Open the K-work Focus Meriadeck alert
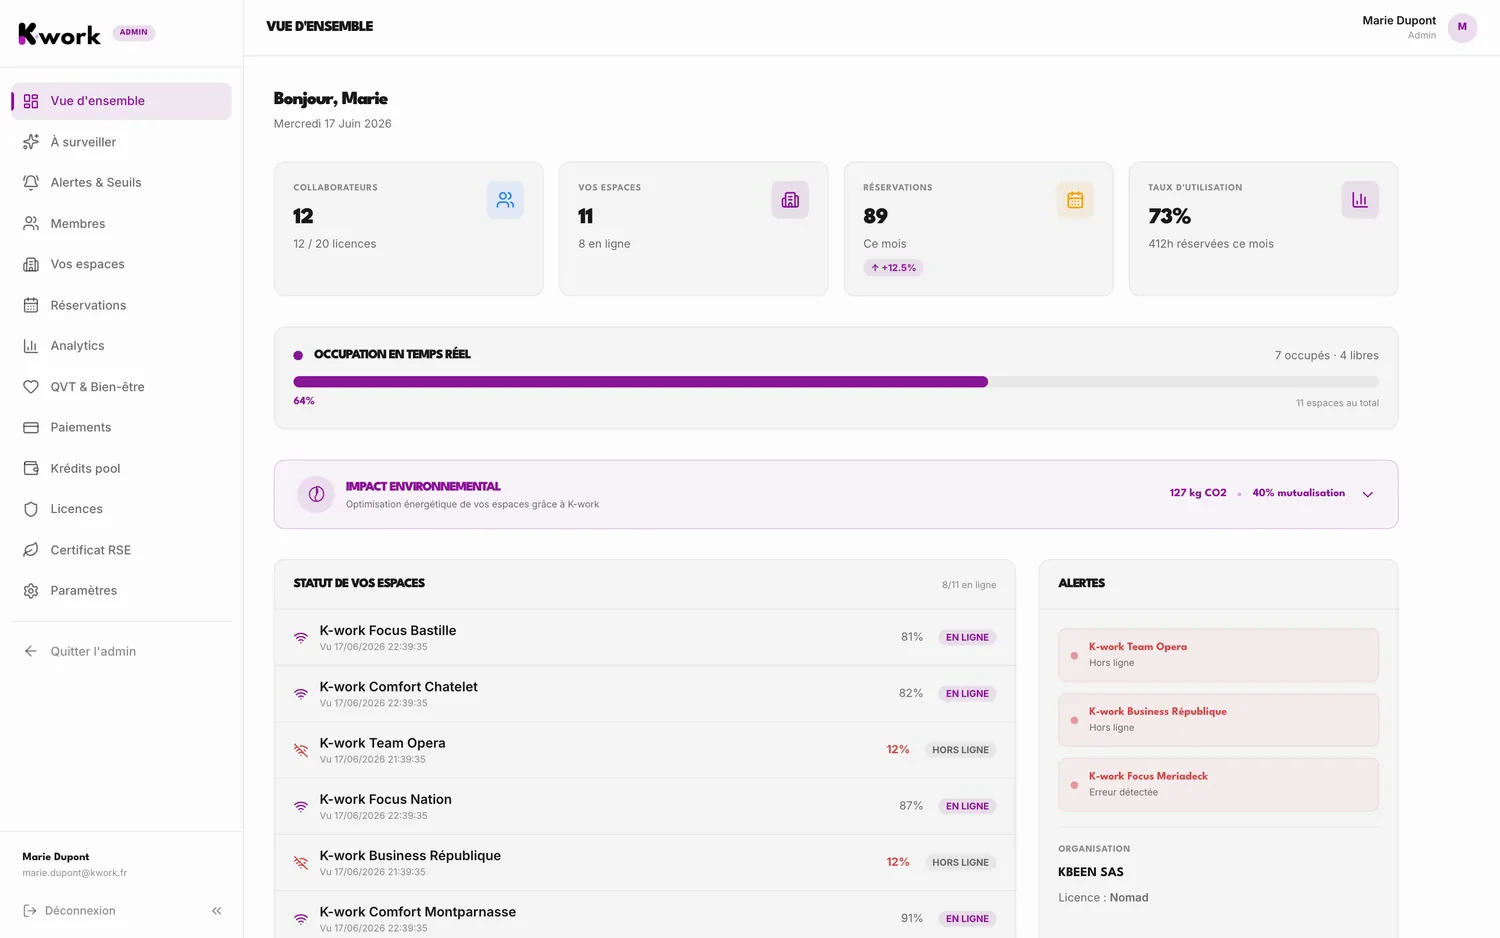Image resolution: width=1500 pixels, height=938 pixels. [1218, 784]
